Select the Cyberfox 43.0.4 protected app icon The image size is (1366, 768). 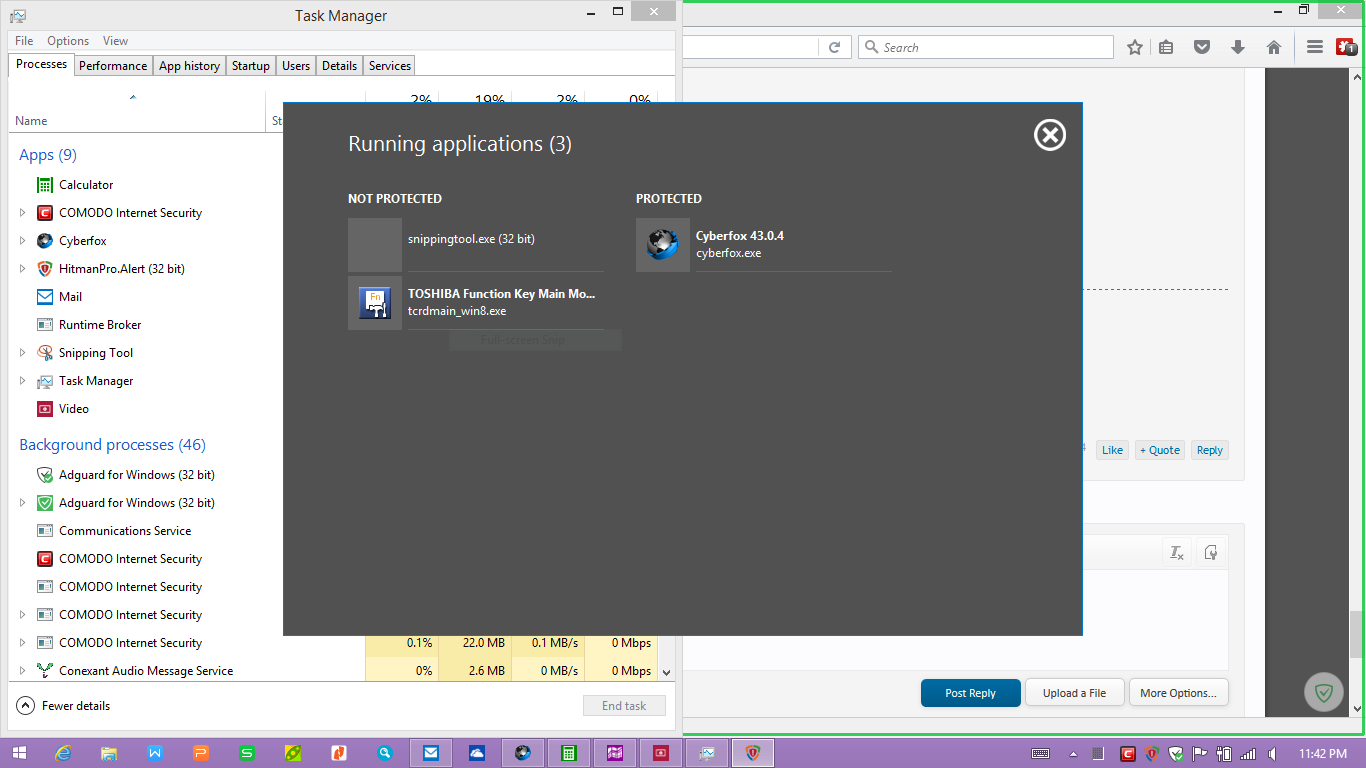coord(663,245)
